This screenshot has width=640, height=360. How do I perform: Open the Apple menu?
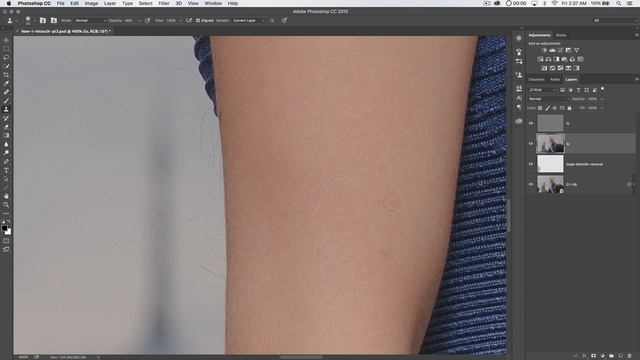[x=9, y=3]
